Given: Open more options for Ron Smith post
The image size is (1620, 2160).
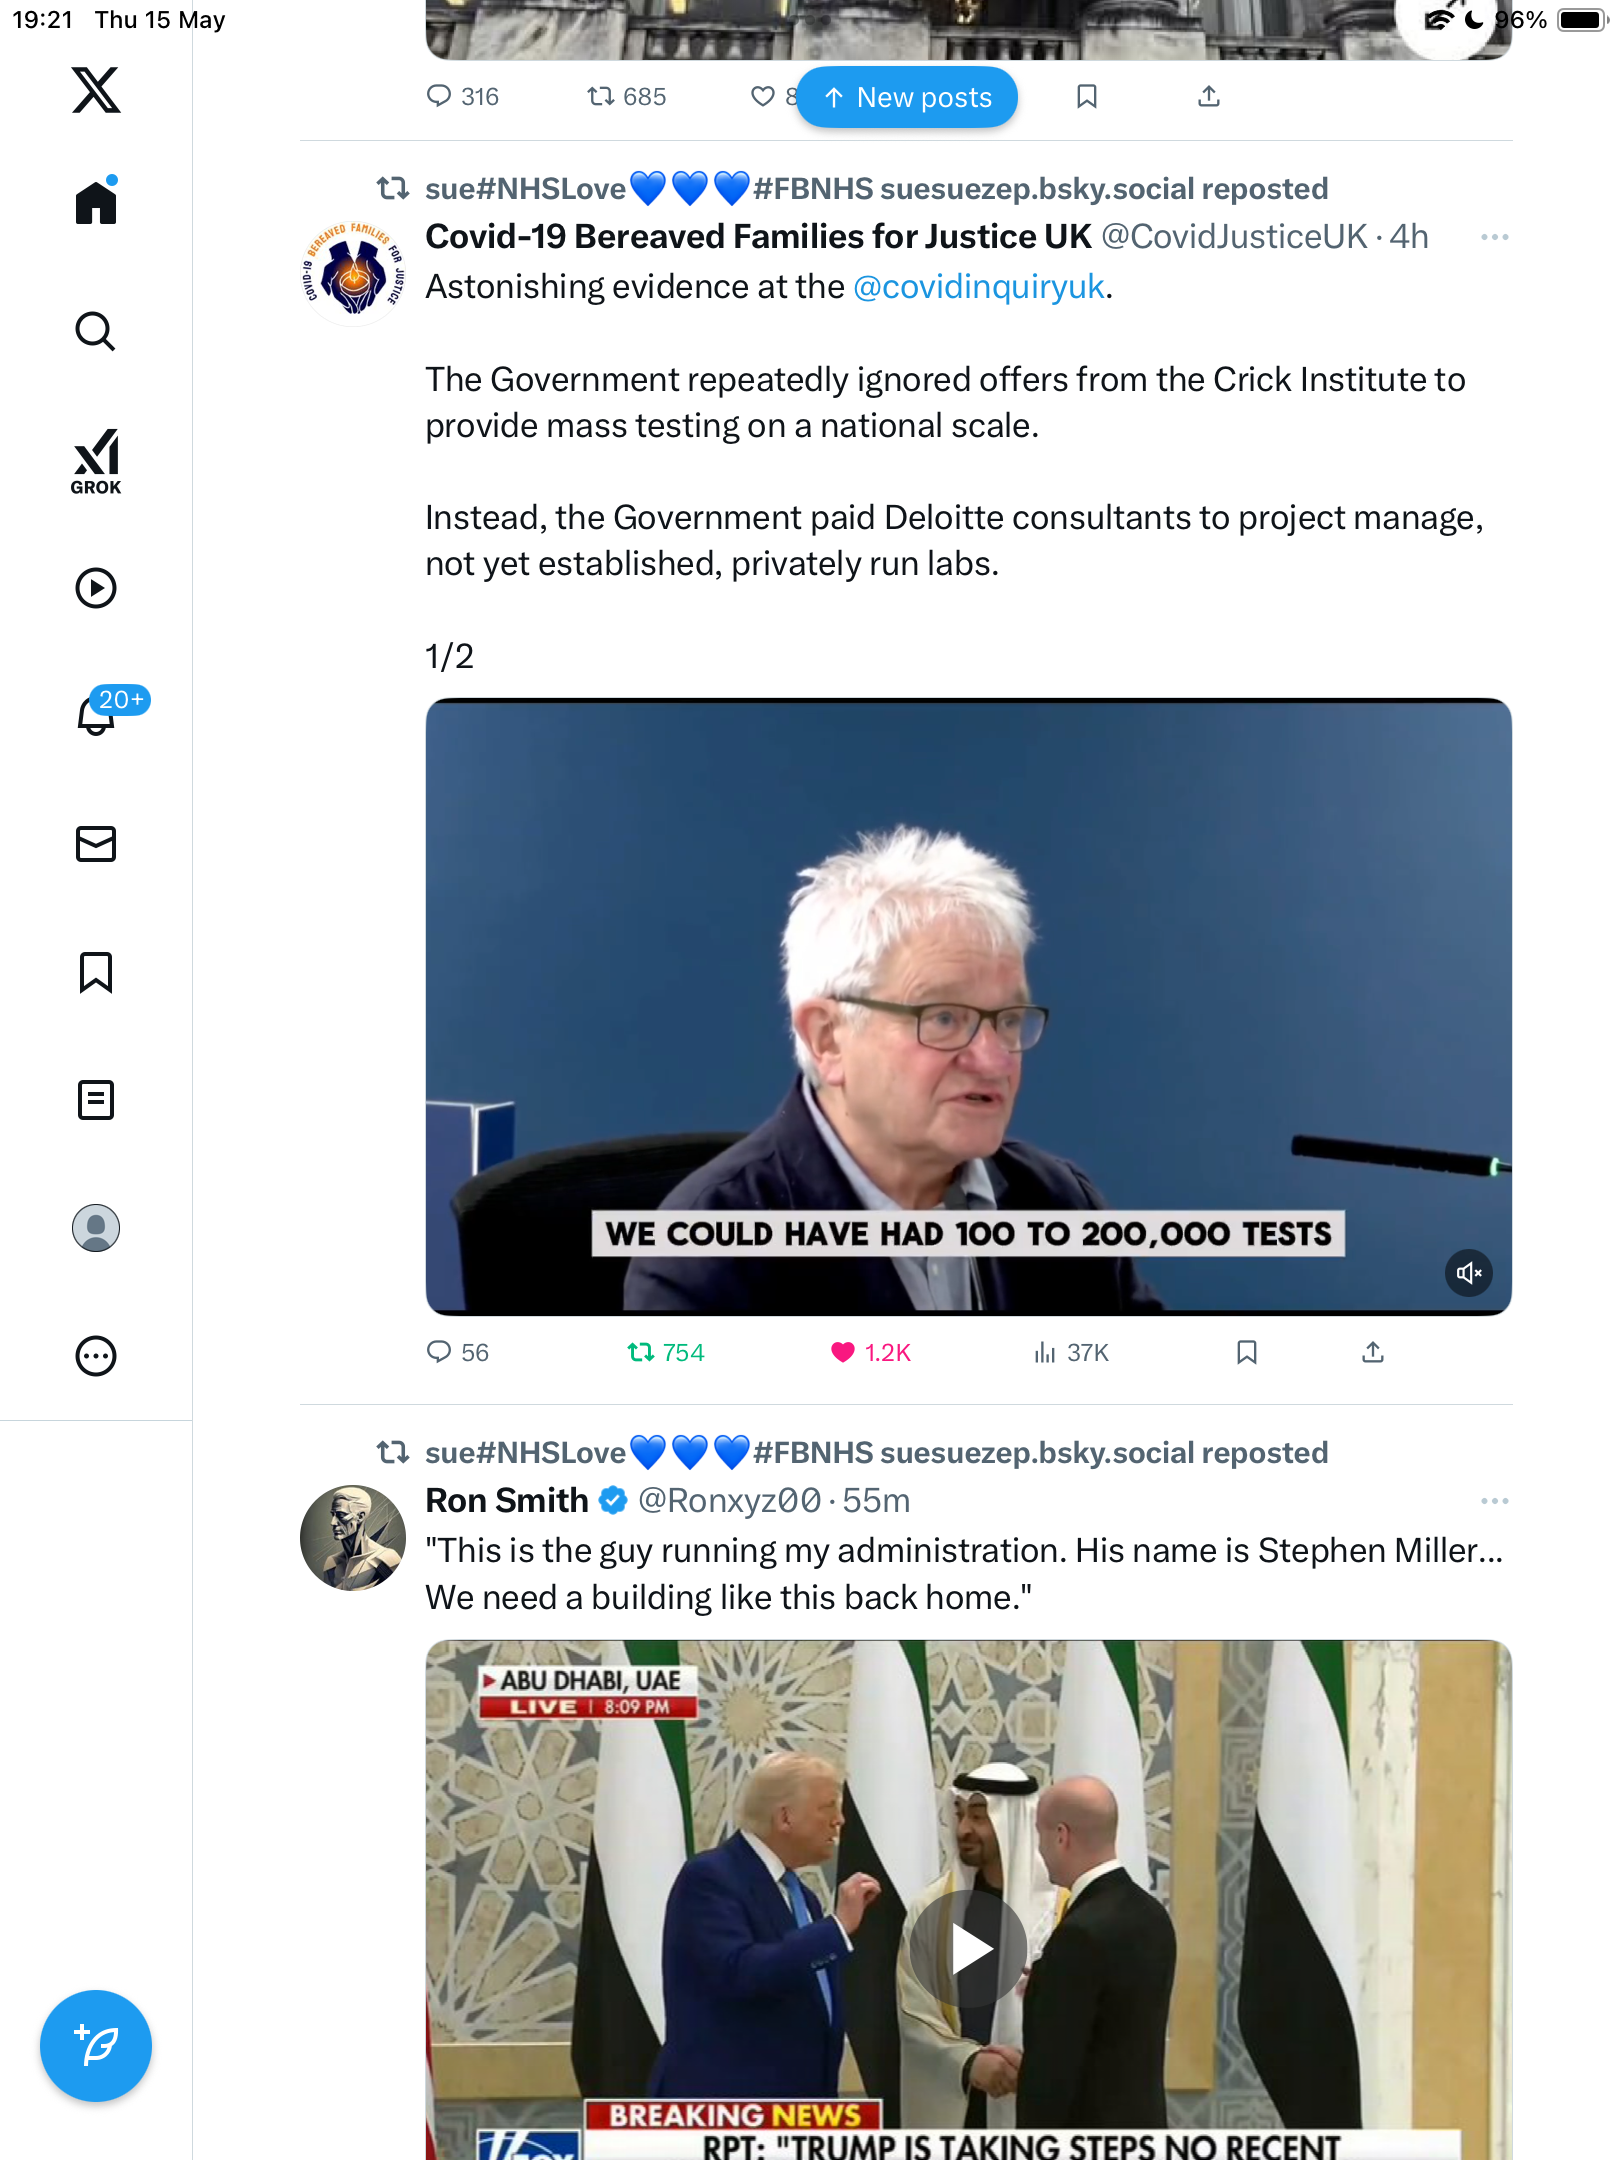Looking at the screenshot, I should pyautogui.click(x=1494, y=1501).
